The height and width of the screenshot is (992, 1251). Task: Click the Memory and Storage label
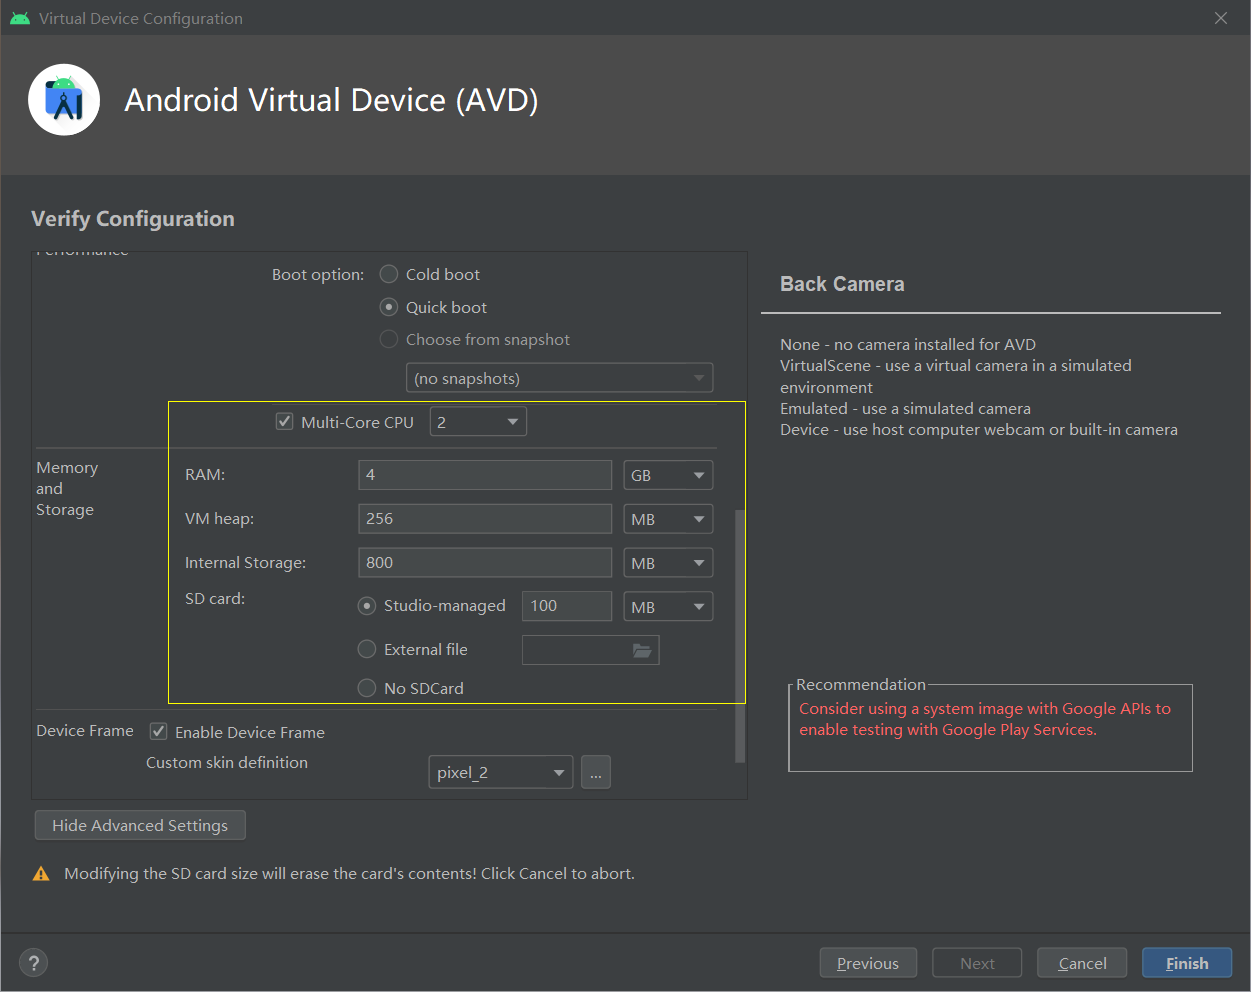[67, 488]
